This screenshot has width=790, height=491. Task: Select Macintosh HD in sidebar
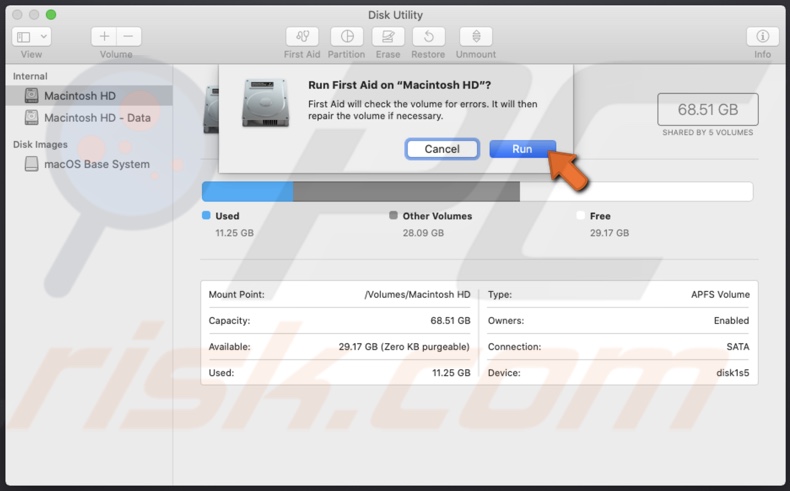89,96
